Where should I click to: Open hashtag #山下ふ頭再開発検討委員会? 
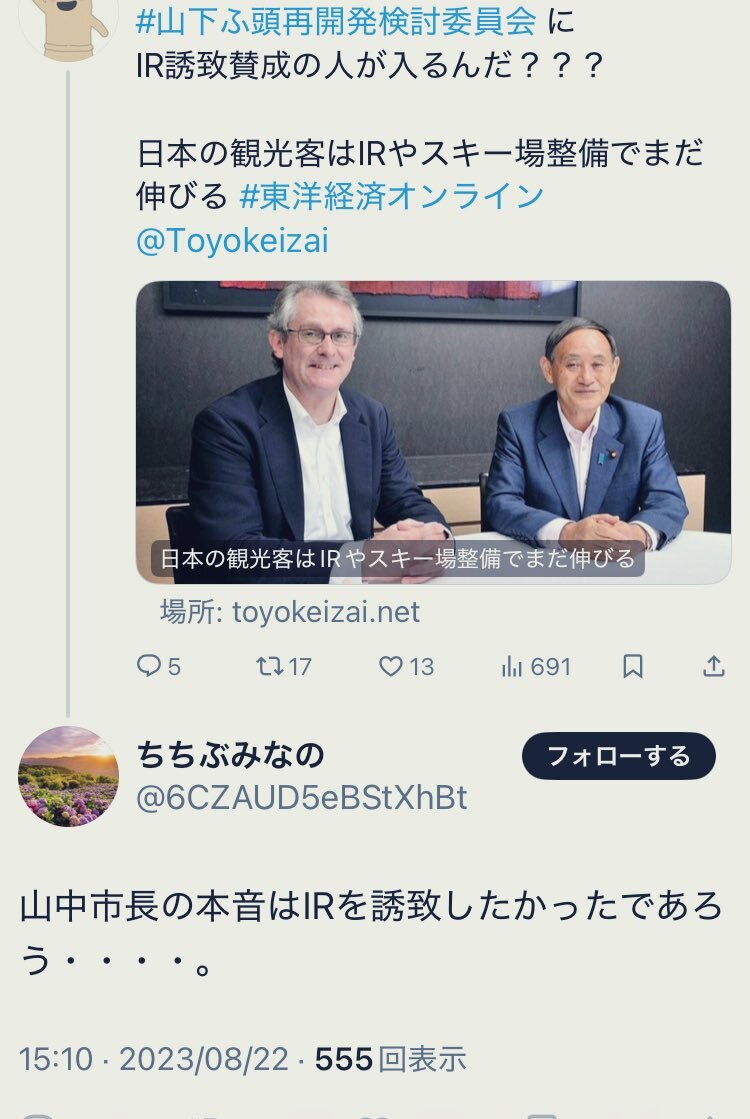pos(335,21)
